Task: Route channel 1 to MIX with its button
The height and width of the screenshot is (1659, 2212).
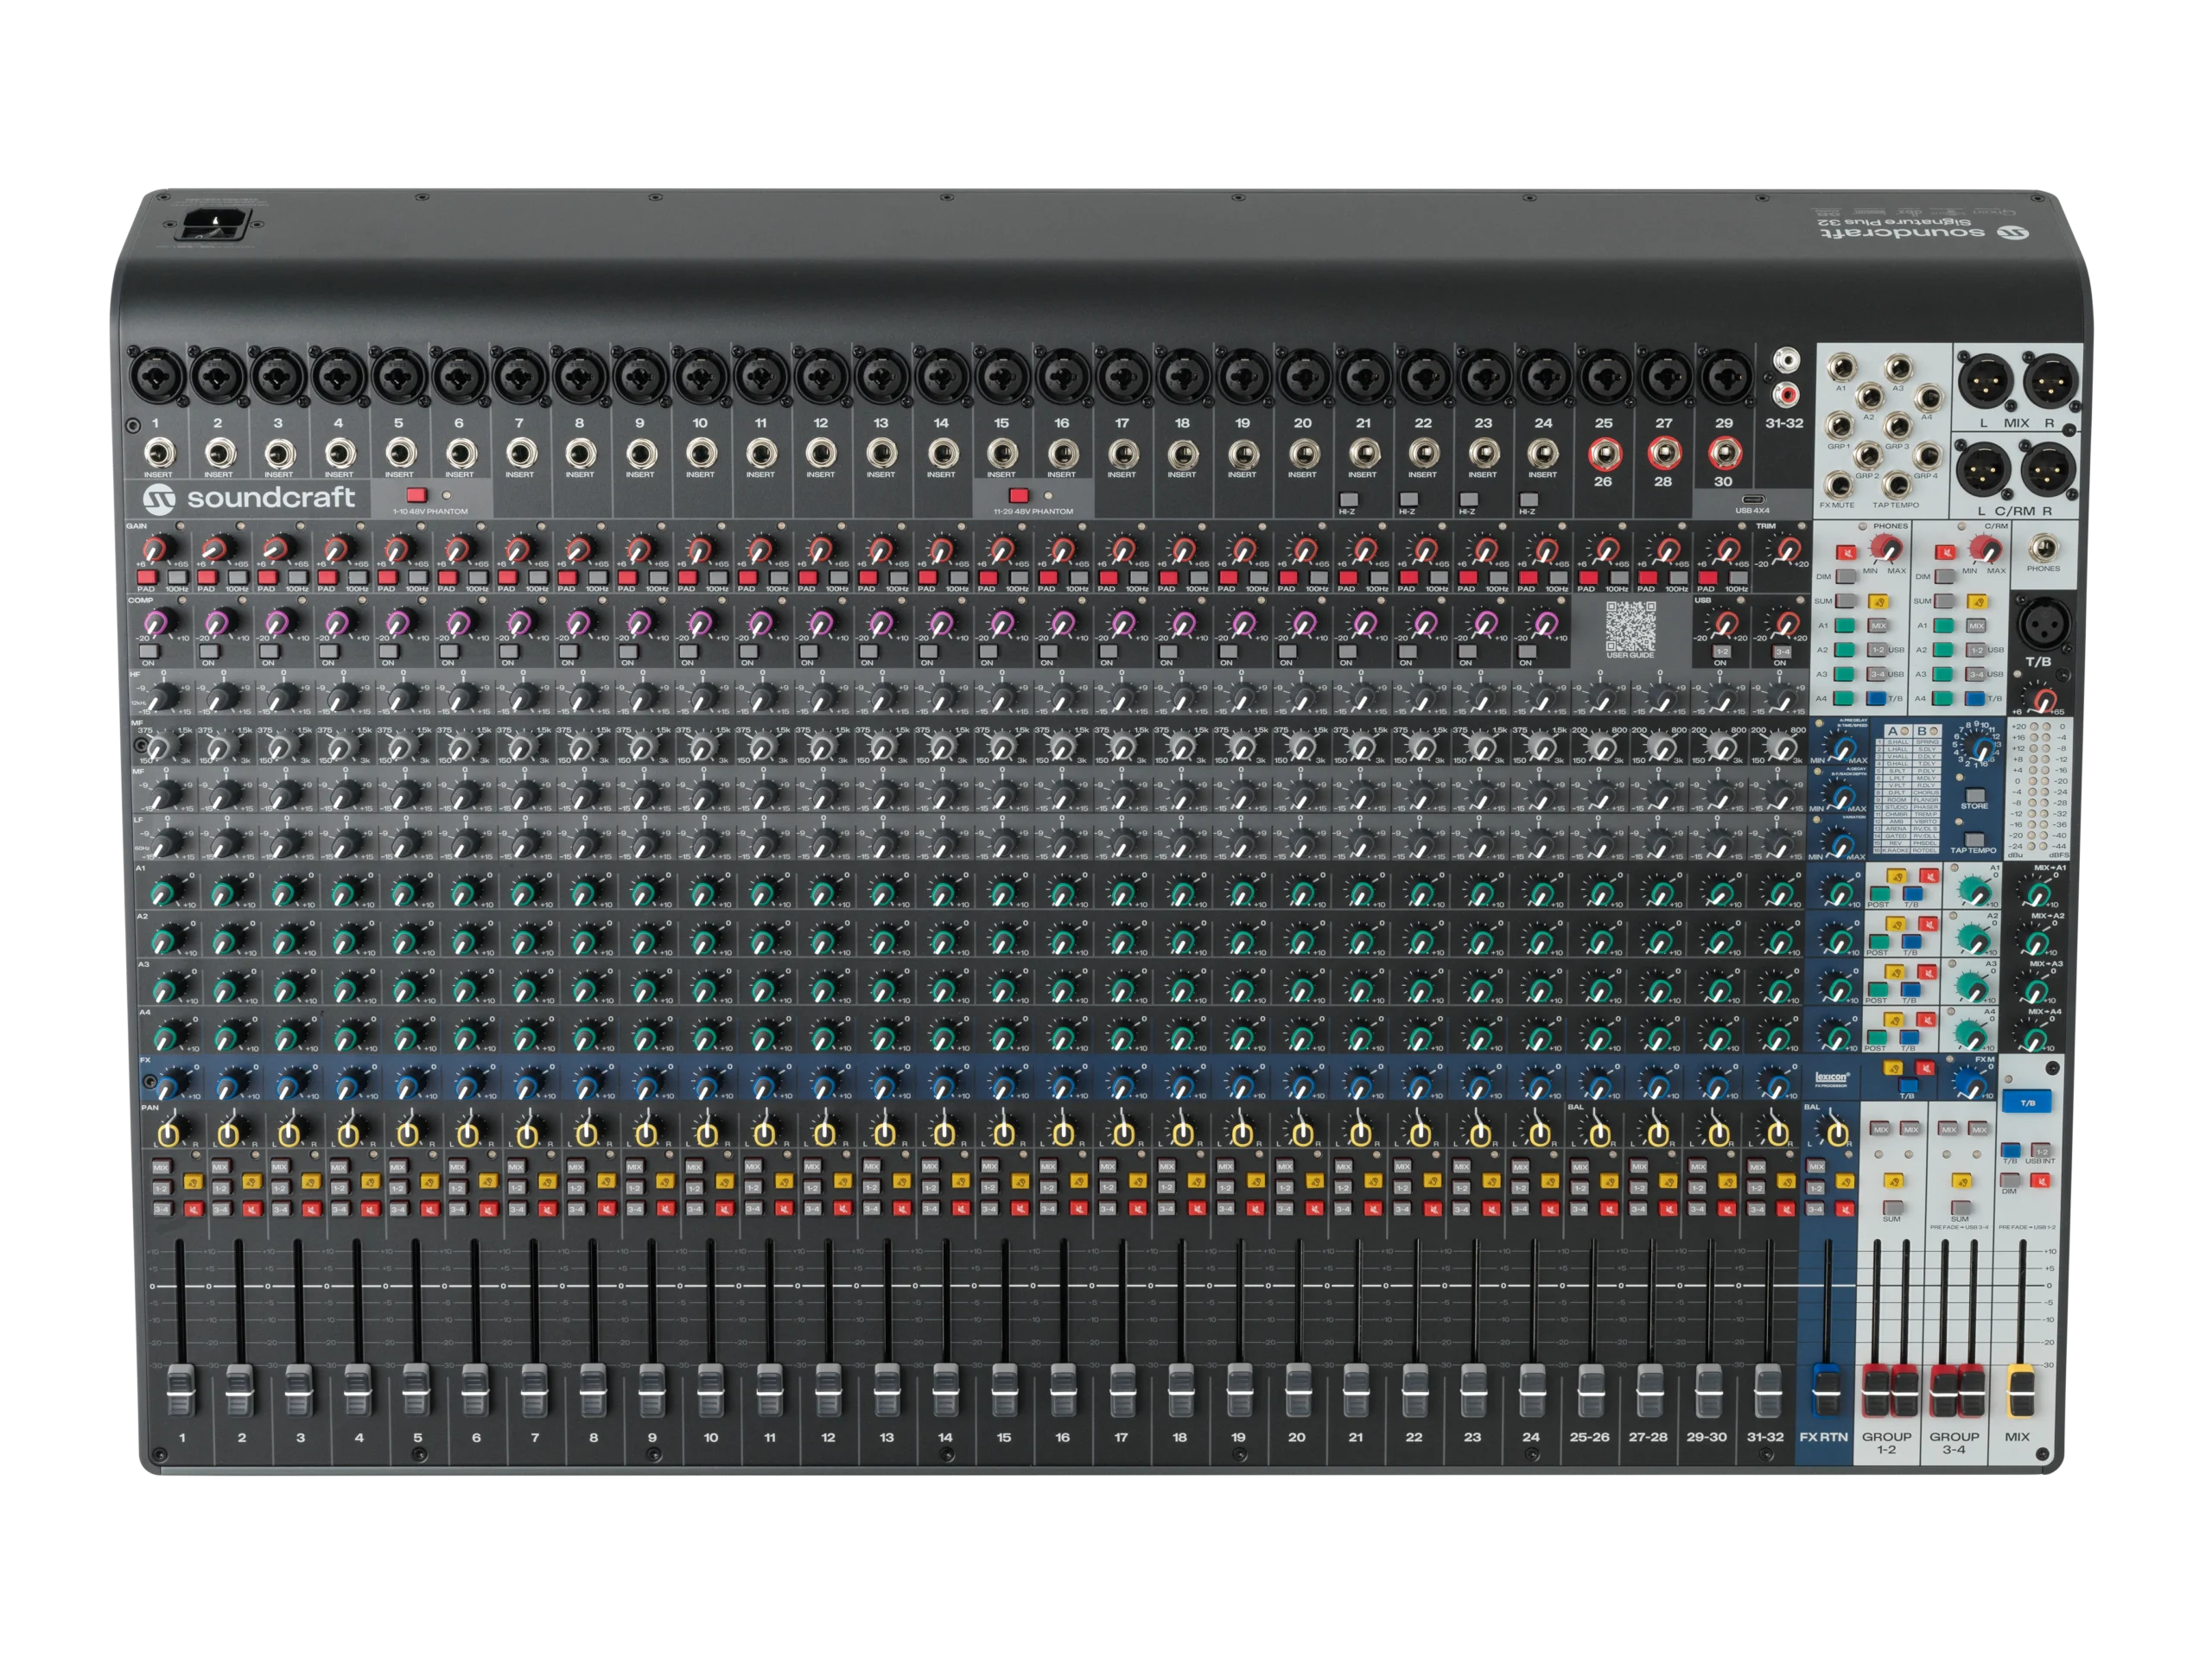Action: (x=161, y=1167)
